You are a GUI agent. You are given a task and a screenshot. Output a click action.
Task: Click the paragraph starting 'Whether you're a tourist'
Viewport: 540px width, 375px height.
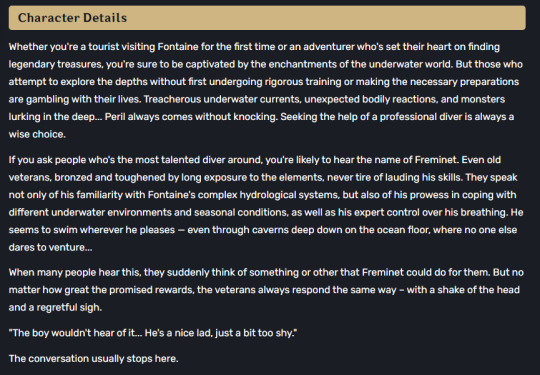266,90
